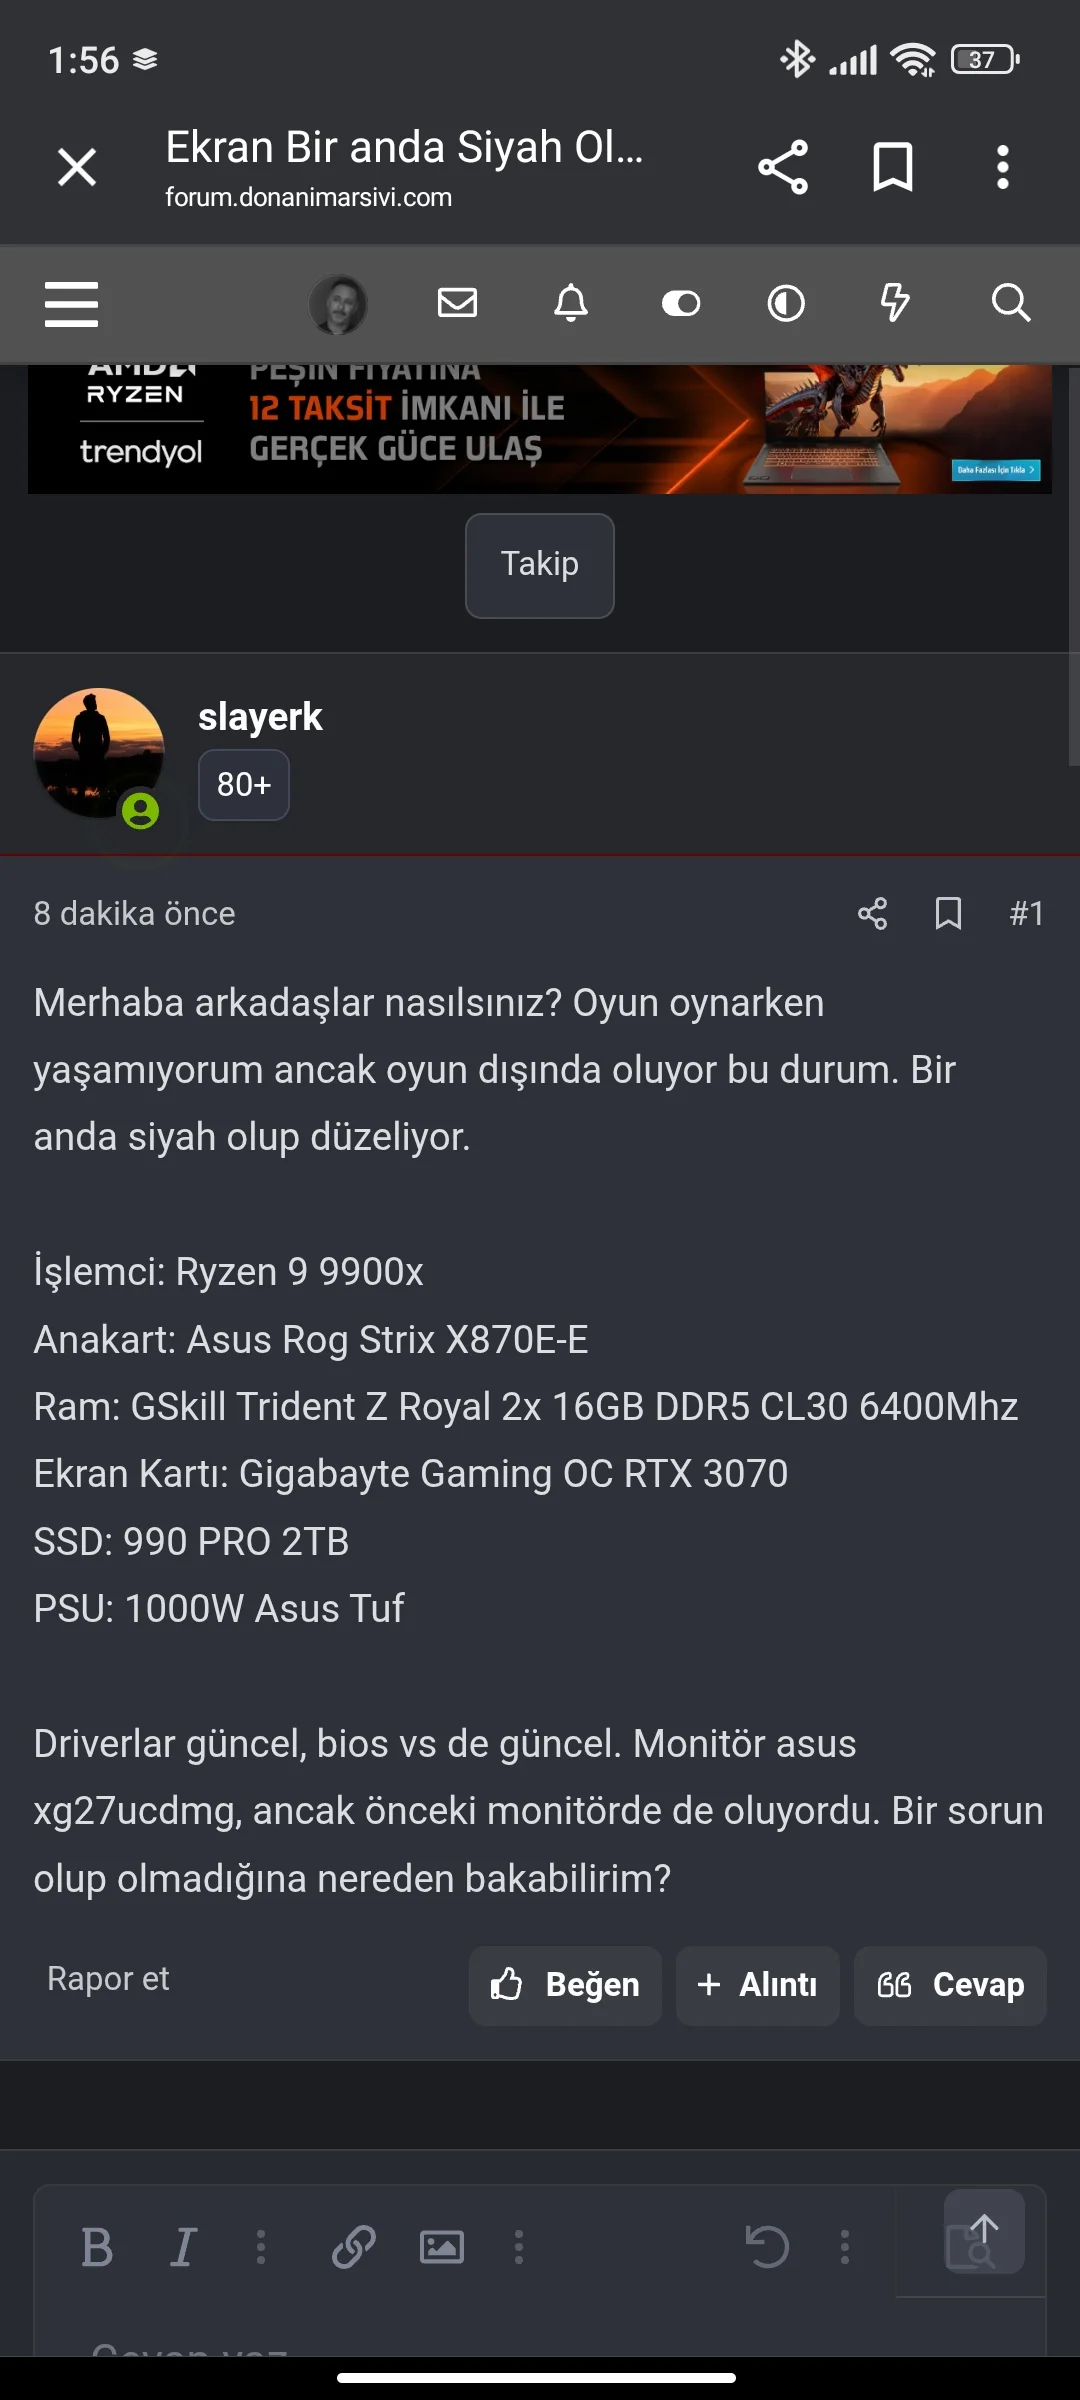
Task: Share page using browser share icon
Action: (783, 167)
